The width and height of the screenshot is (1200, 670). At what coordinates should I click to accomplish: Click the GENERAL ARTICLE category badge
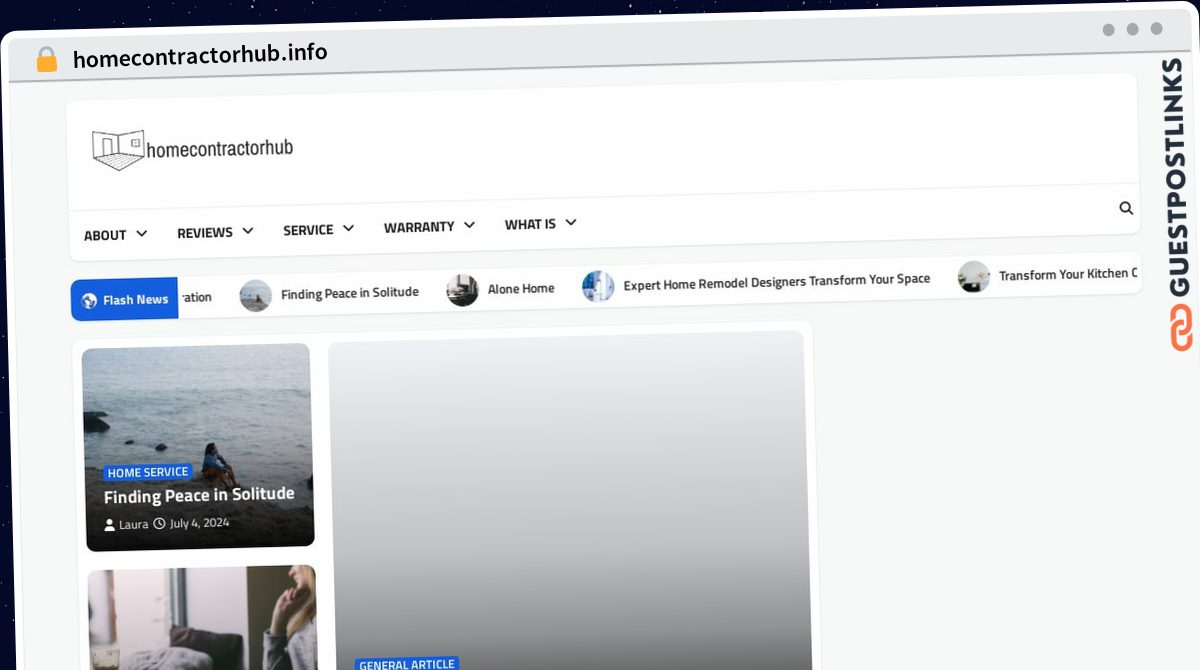coord(407,664)
